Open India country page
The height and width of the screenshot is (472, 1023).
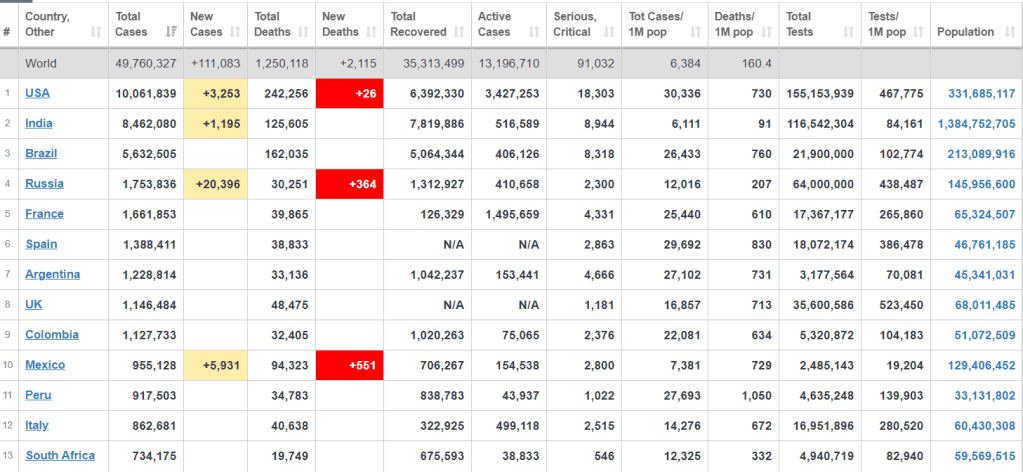point(39,124)
